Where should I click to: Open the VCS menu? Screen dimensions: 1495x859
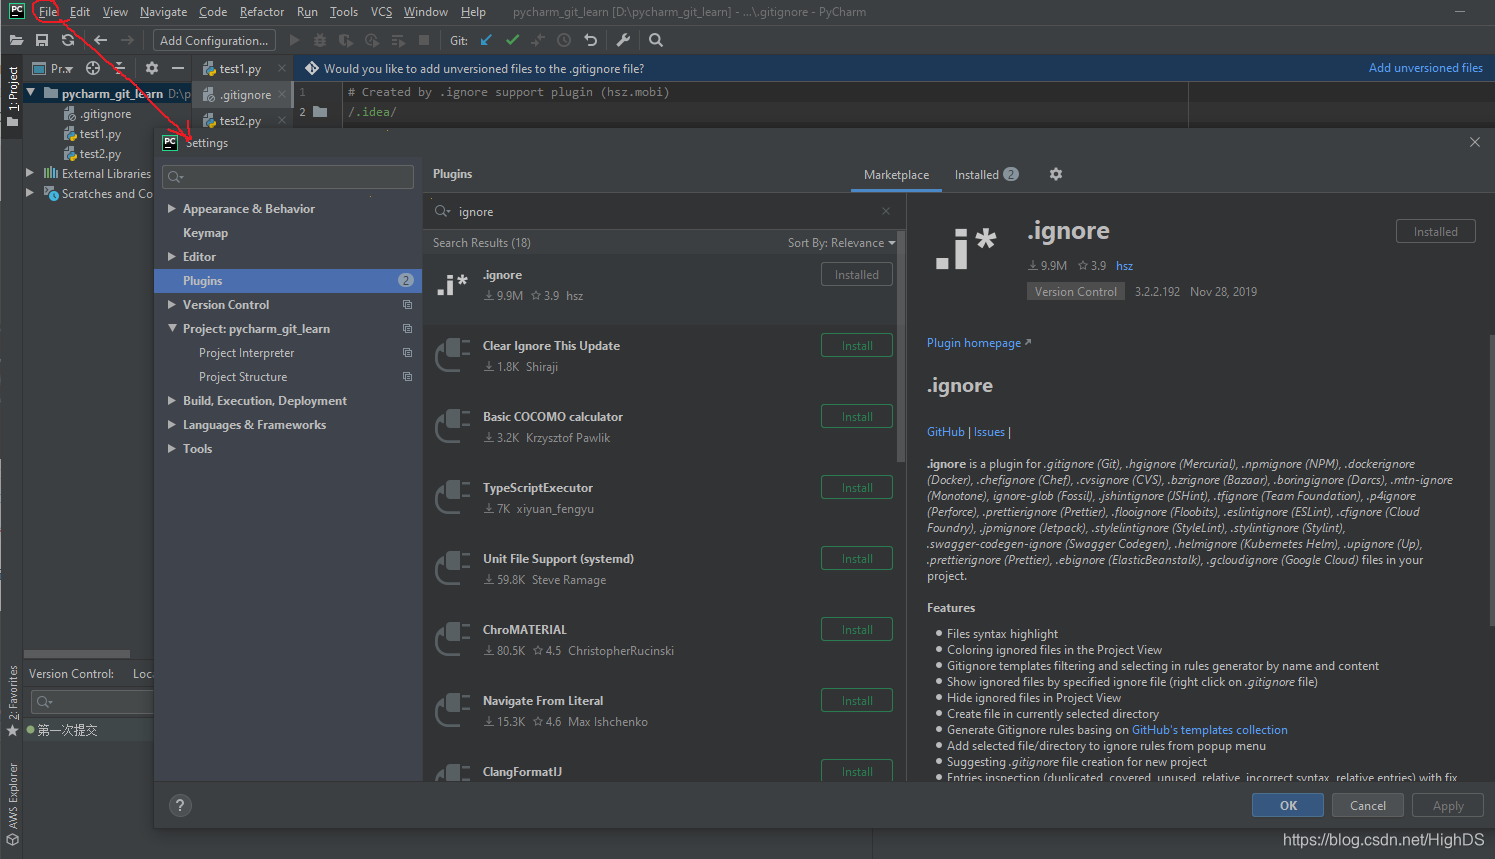coord(381,12)
